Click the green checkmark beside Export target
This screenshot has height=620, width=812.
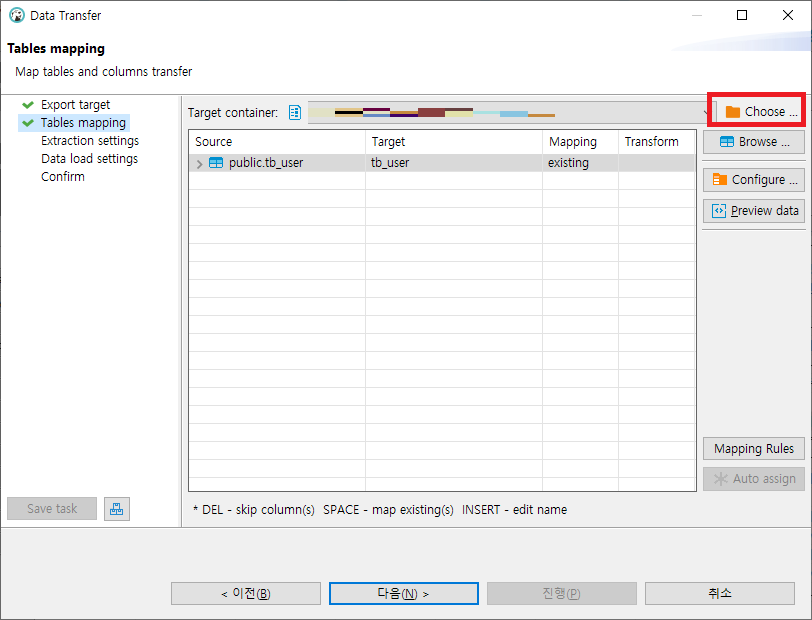[27, 104]
